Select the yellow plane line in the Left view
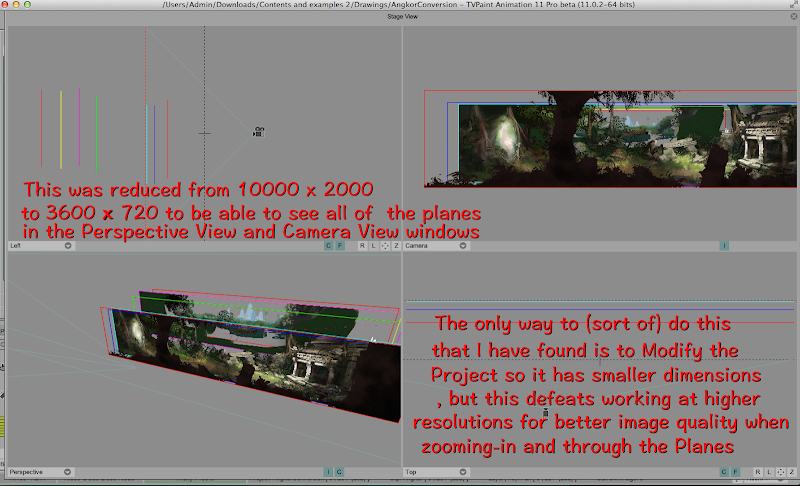This screenshot has width=800, height=486. point(61,130)
